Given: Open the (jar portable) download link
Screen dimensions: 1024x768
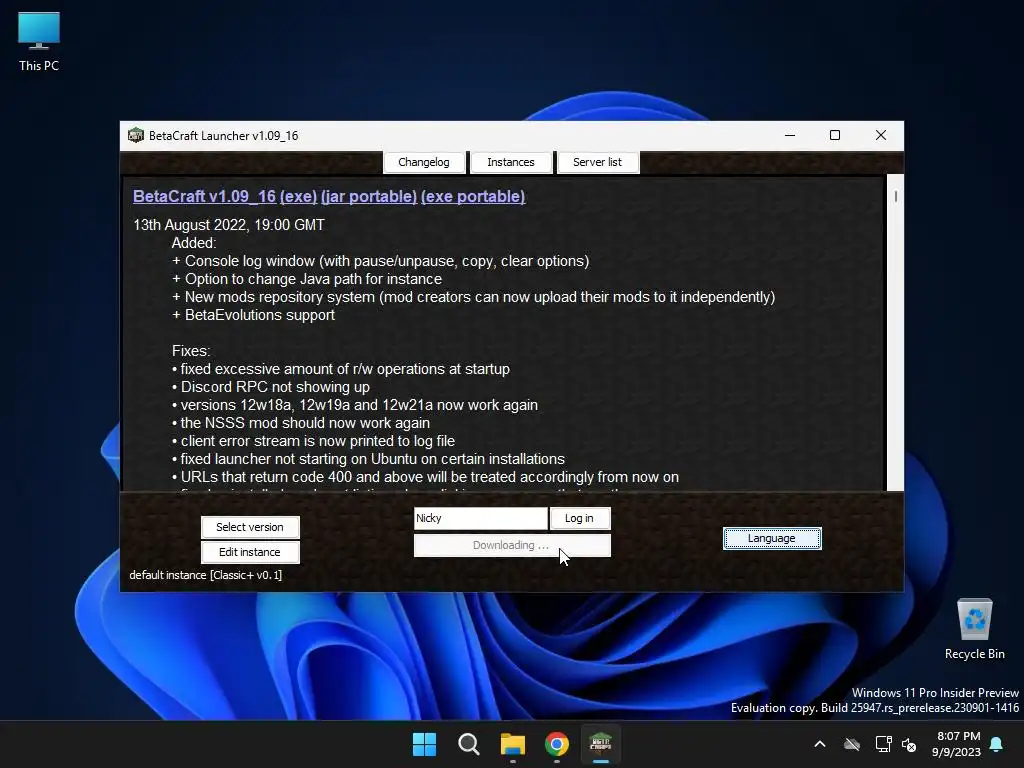Looking at the screenshot, I should (369, 197).
